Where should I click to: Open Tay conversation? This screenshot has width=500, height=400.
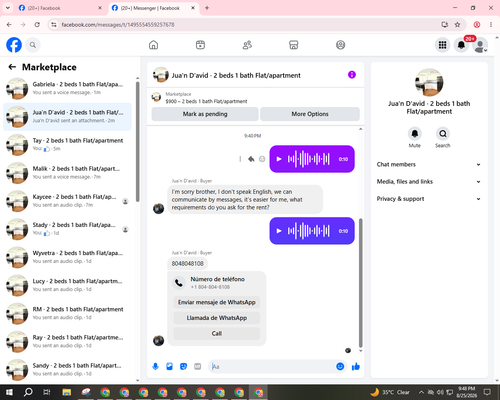coord(67,145)
